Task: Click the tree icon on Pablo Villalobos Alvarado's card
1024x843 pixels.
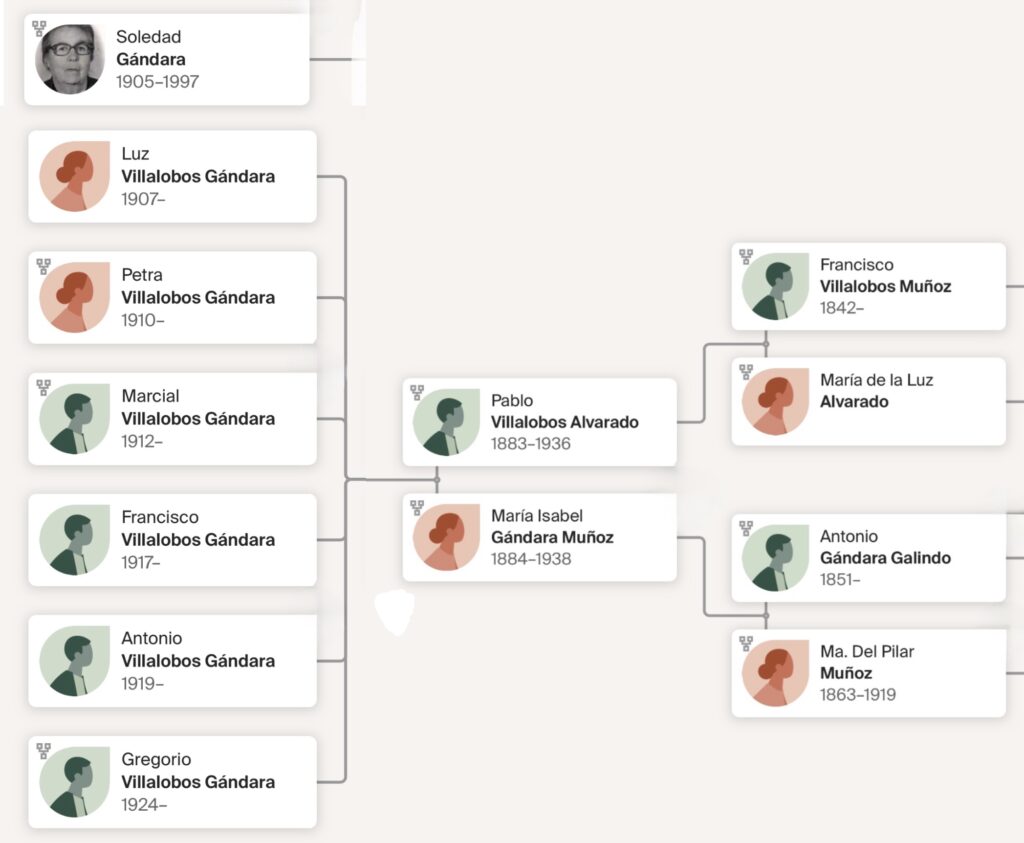Action: click(417, 392)
